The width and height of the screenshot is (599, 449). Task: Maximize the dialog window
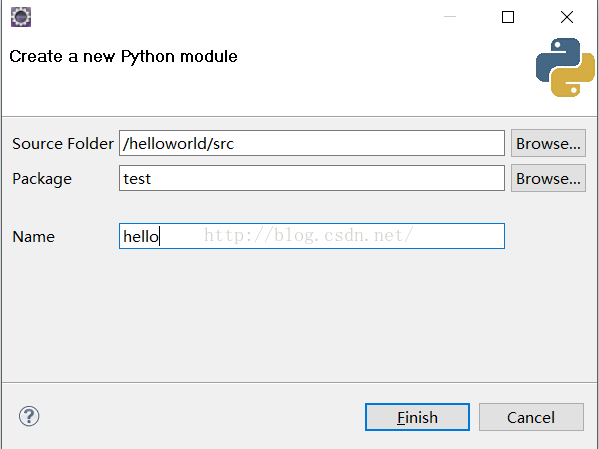click(x=508, y=17)
